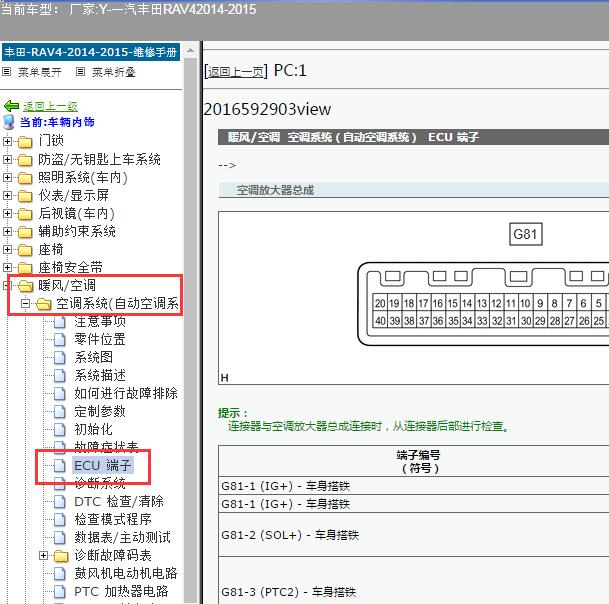Click the 辅助约束系统 folder icon
609x604 pixels.
pyautogui.click(x=25, y=232)
